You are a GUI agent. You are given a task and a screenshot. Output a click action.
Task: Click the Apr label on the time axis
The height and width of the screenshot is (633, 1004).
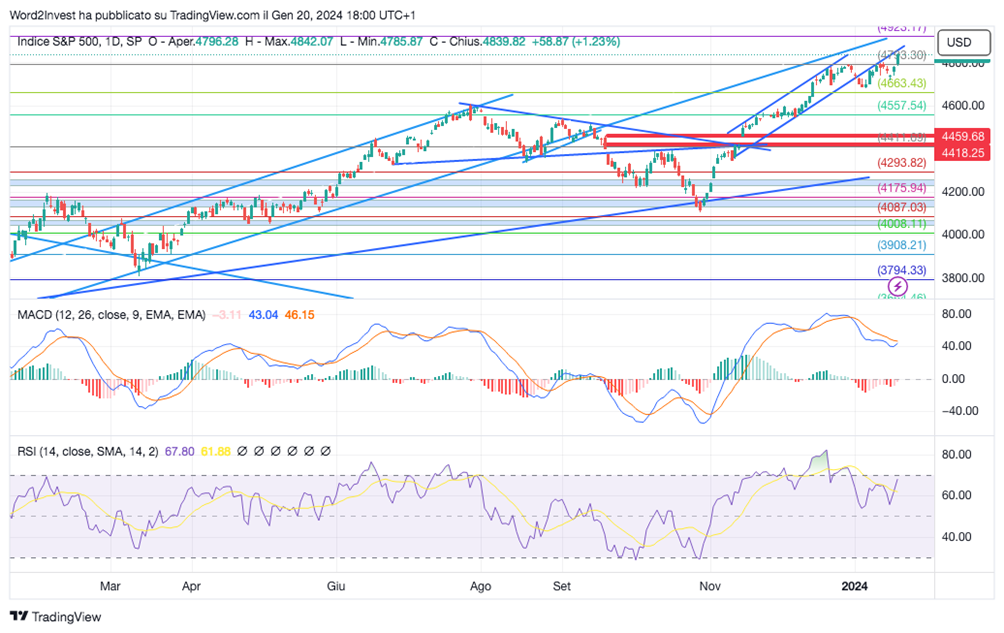pos(191,586)
